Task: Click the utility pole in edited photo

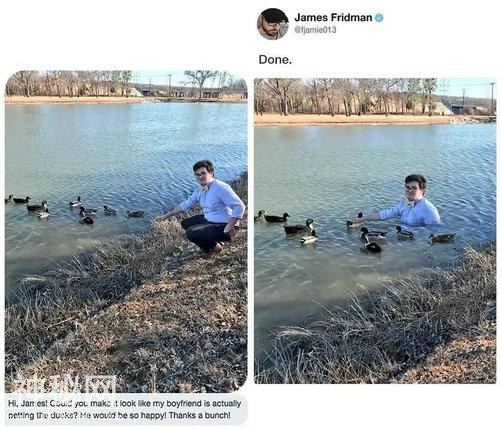Action: (492, 98)
